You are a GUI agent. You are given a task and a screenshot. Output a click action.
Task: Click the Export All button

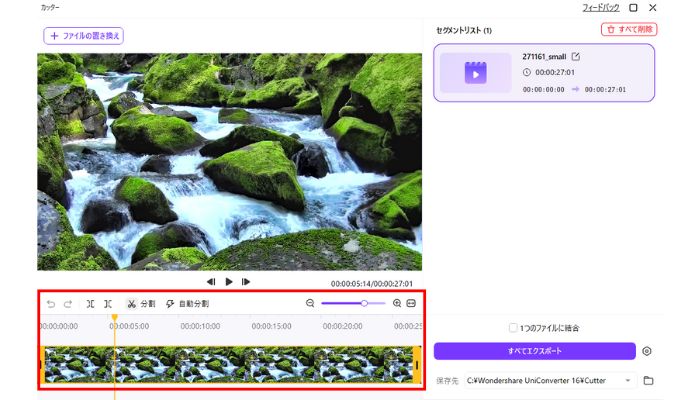pos(534,351)
